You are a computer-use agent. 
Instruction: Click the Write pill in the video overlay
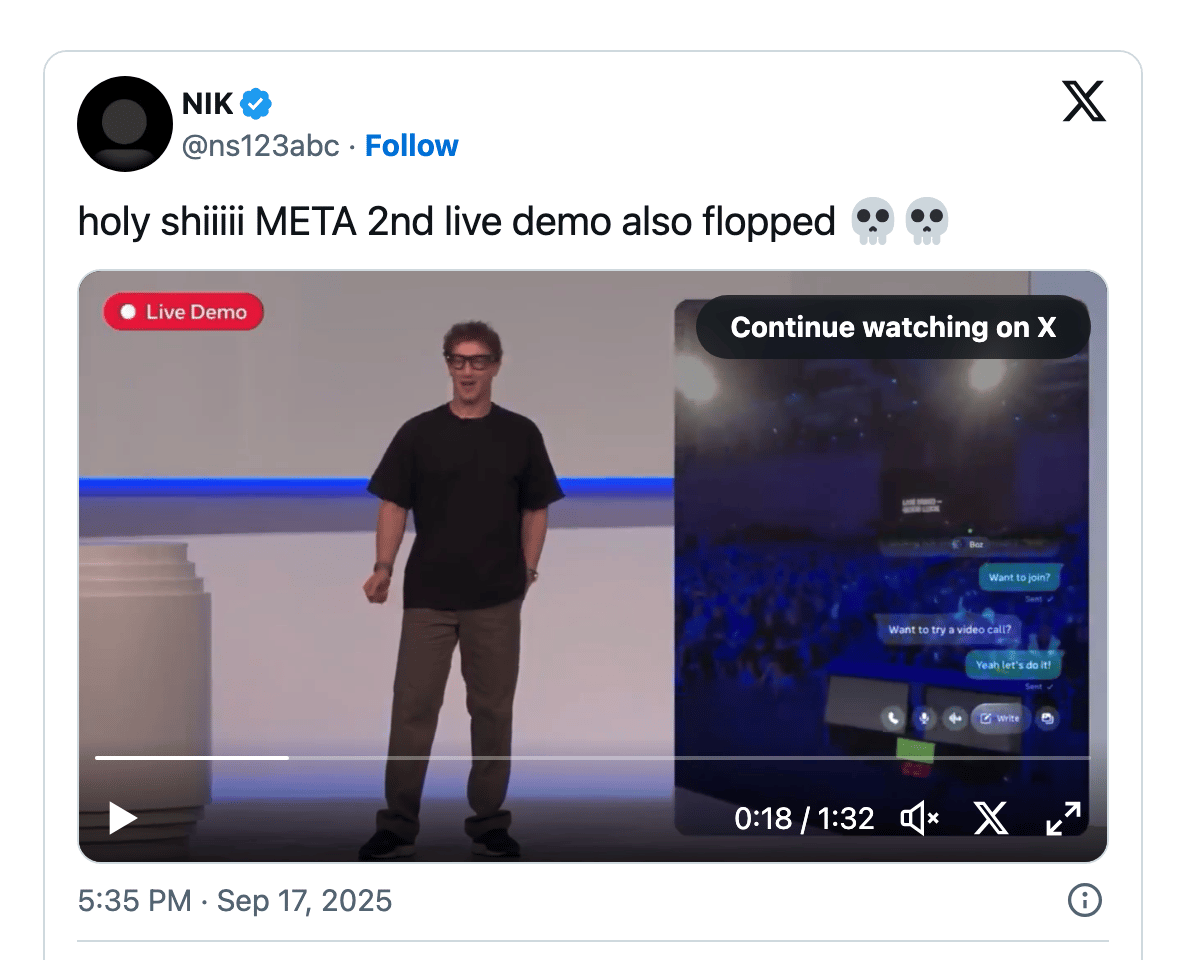tap(1000, 718)
